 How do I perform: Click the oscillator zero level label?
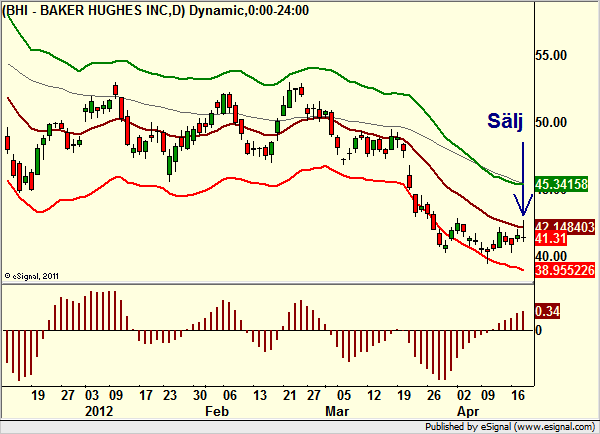coord(538,330)
